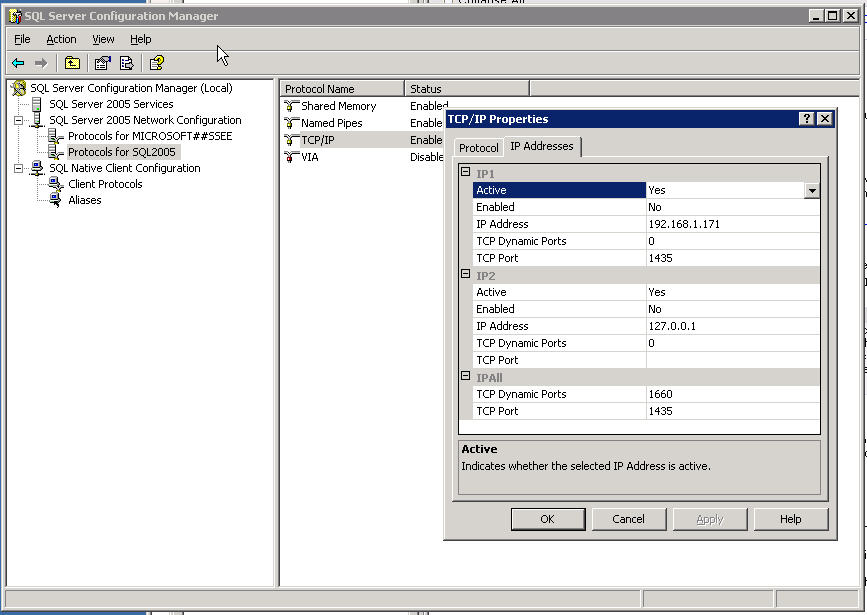Collapse SQL Native Client Configuration tree
The height and width of the screenshot is (615, 867).
pyautogui.click(x=18, y=168)
